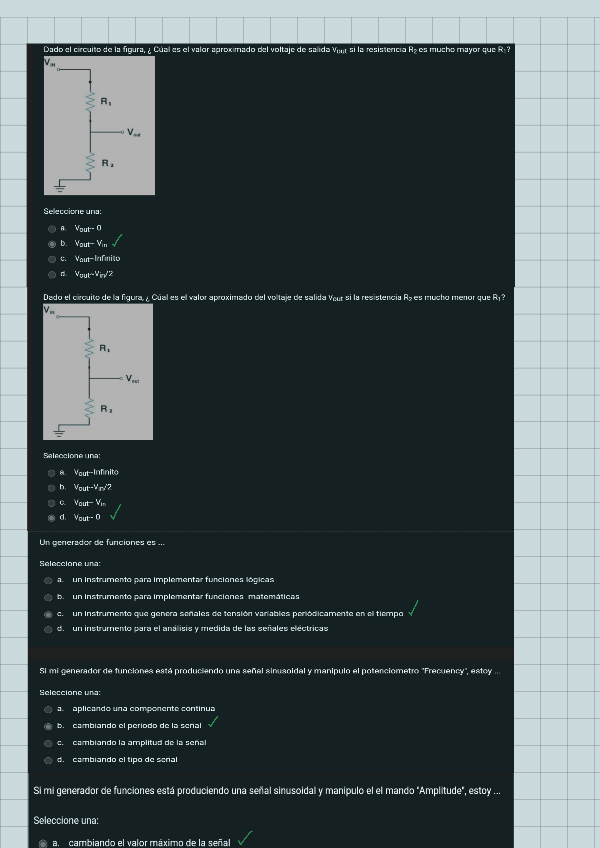Click green checkmark beside second question's Vout~0

116,514
